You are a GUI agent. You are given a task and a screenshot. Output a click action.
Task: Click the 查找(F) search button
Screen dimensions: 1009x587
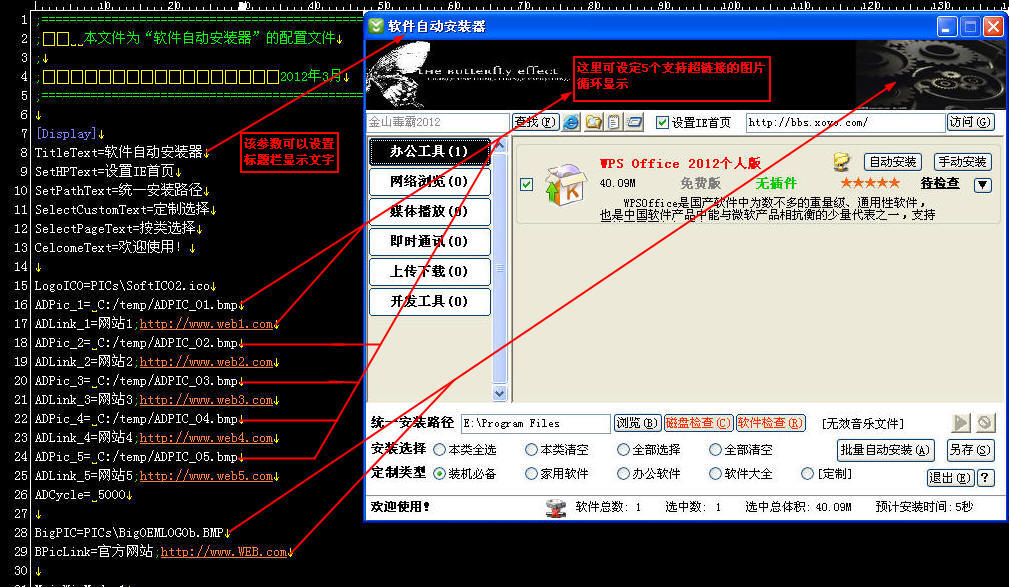535,122
